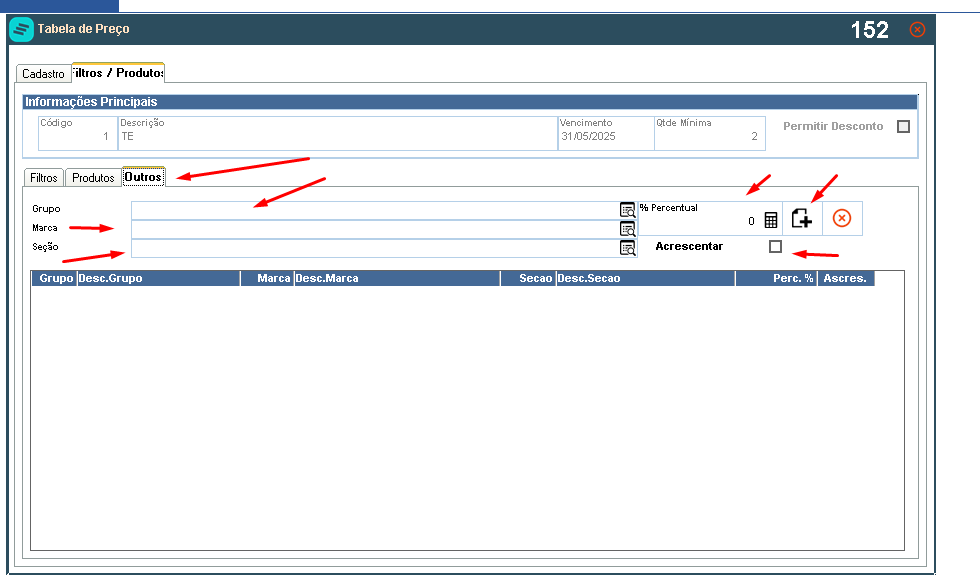Select the Outros sub-tab
980x584 pixels.
pos(143,177)
